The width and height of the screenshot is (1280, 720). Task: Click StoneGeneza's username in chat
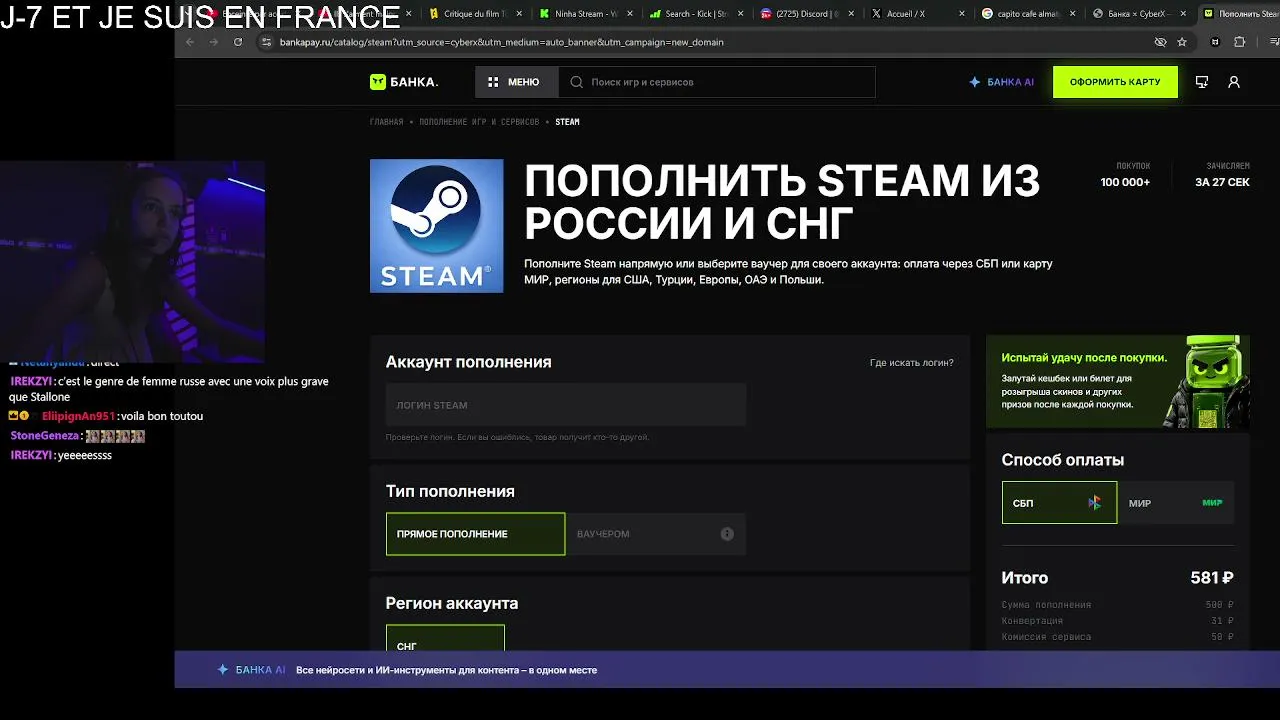coord(45,436)
